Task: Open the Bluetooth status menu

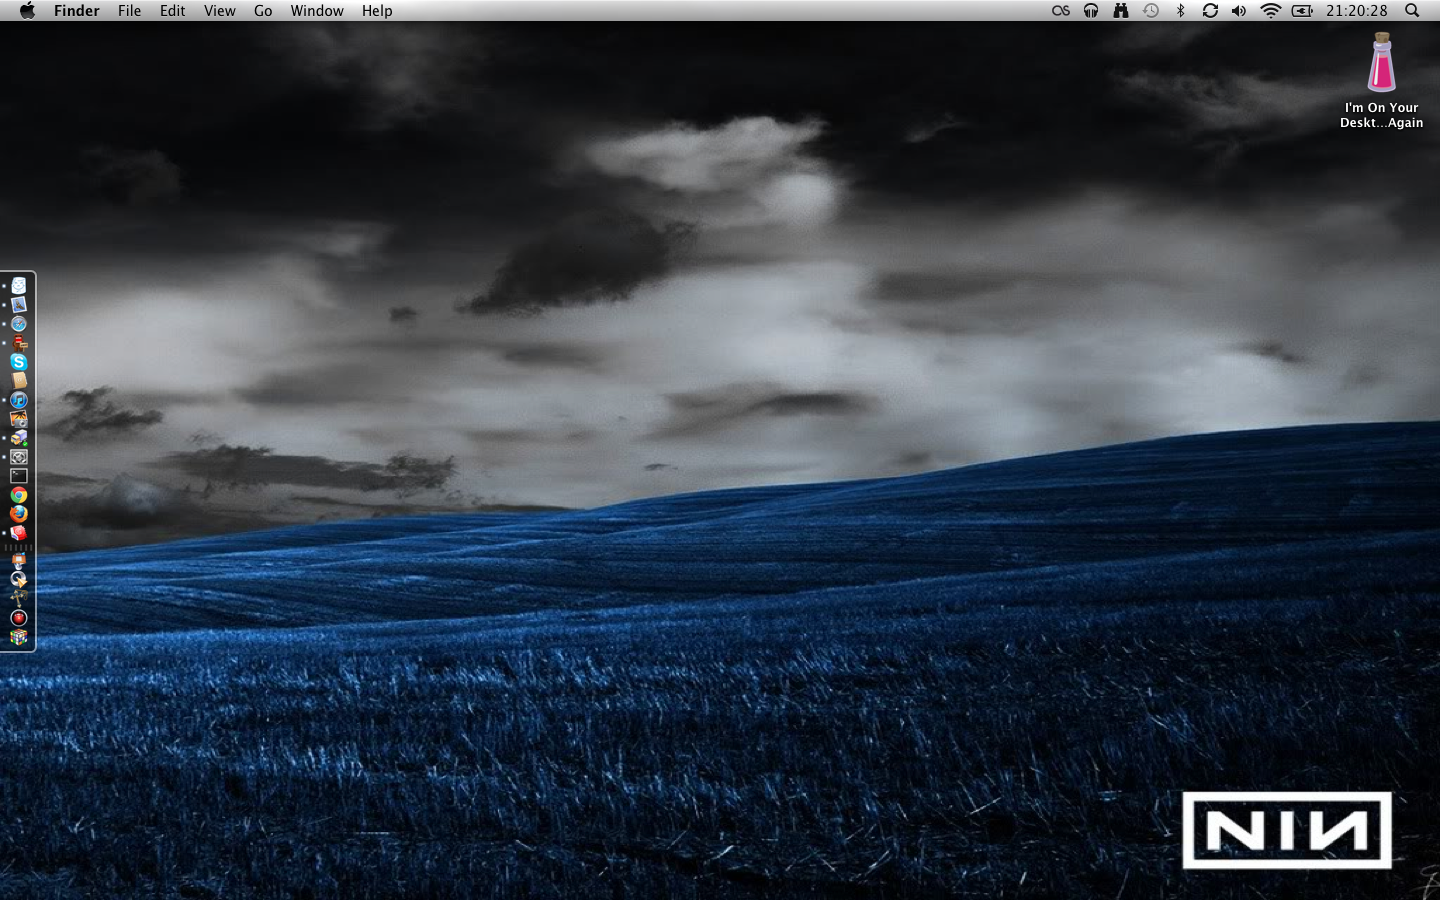Action: pyautogui.click(x=1180, y=11)
